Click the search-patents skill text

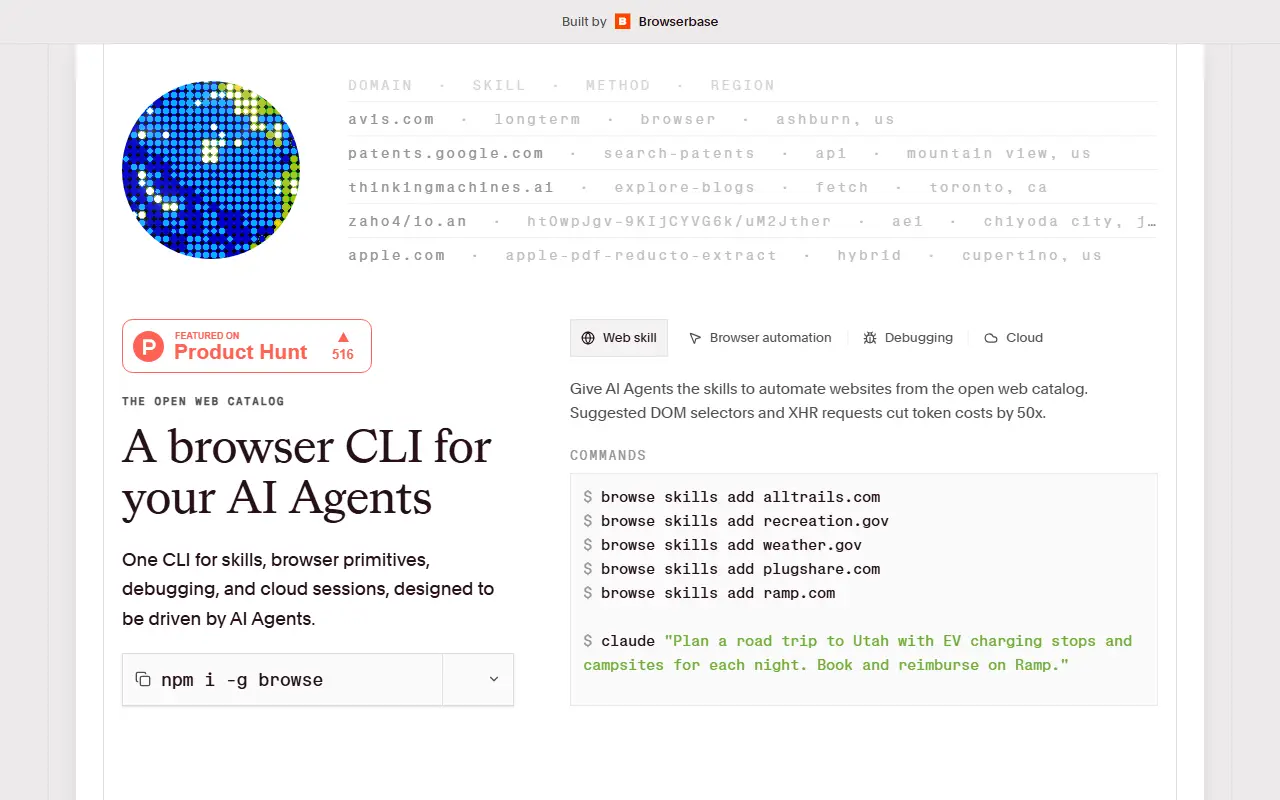[679, 153]
